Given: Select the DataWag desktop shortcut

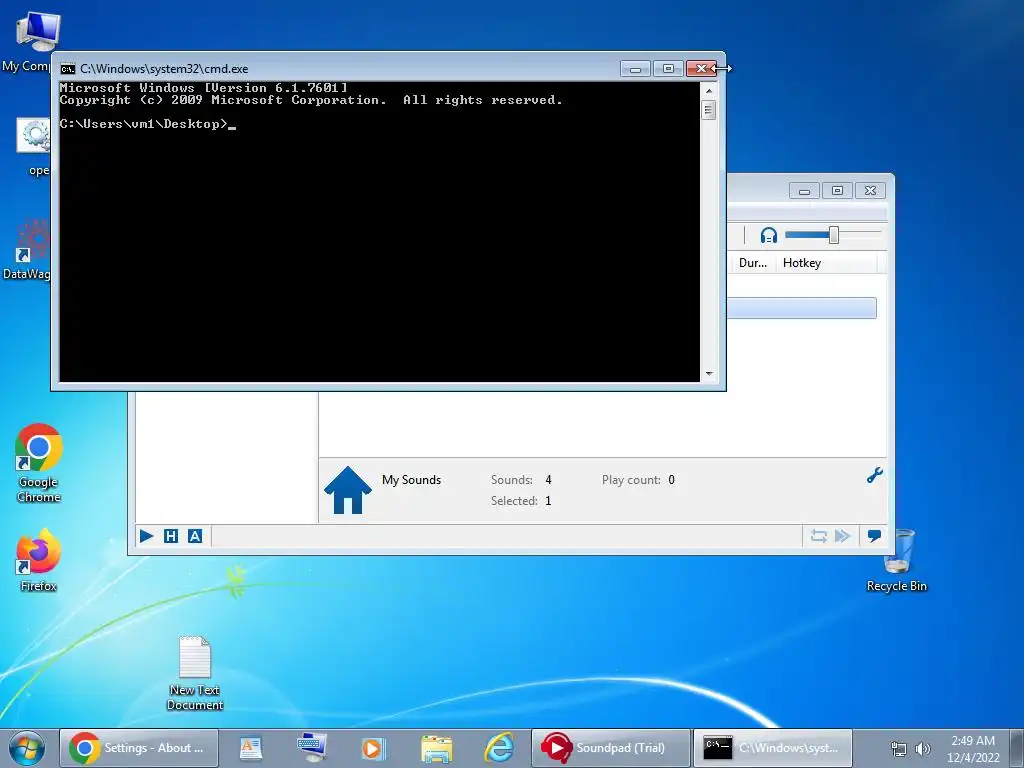Looking at the screenshot, I should [x=26, y=249].
